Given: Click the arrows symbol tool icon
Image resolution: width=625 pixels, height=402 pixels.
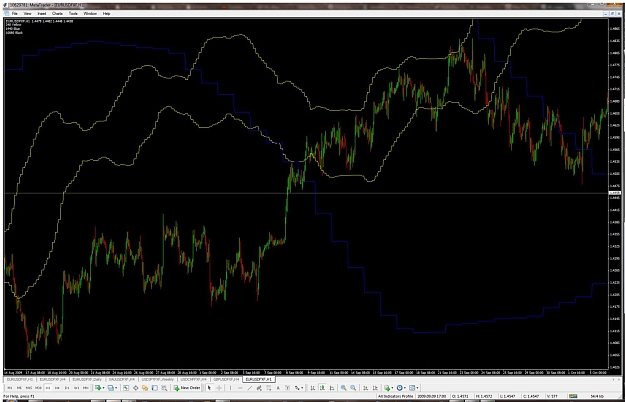Looking at the screenshot, I should (x=297, y=388).
